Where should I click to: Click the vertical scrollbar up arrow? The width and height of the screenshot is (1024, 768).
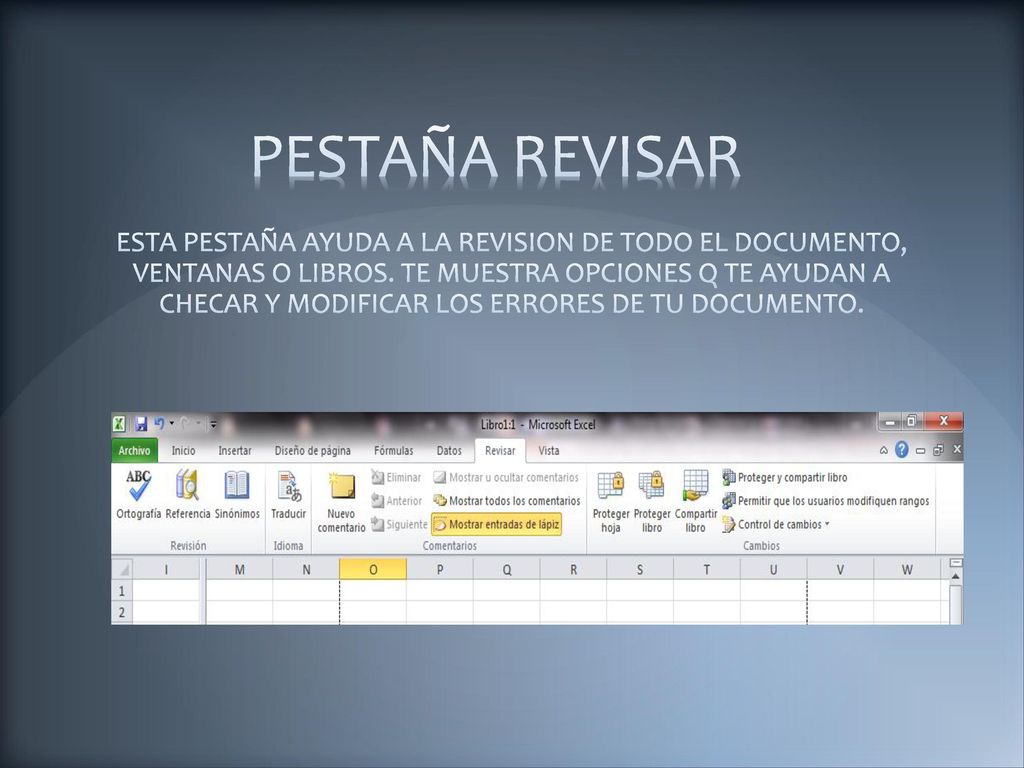[x=955, y=577]
